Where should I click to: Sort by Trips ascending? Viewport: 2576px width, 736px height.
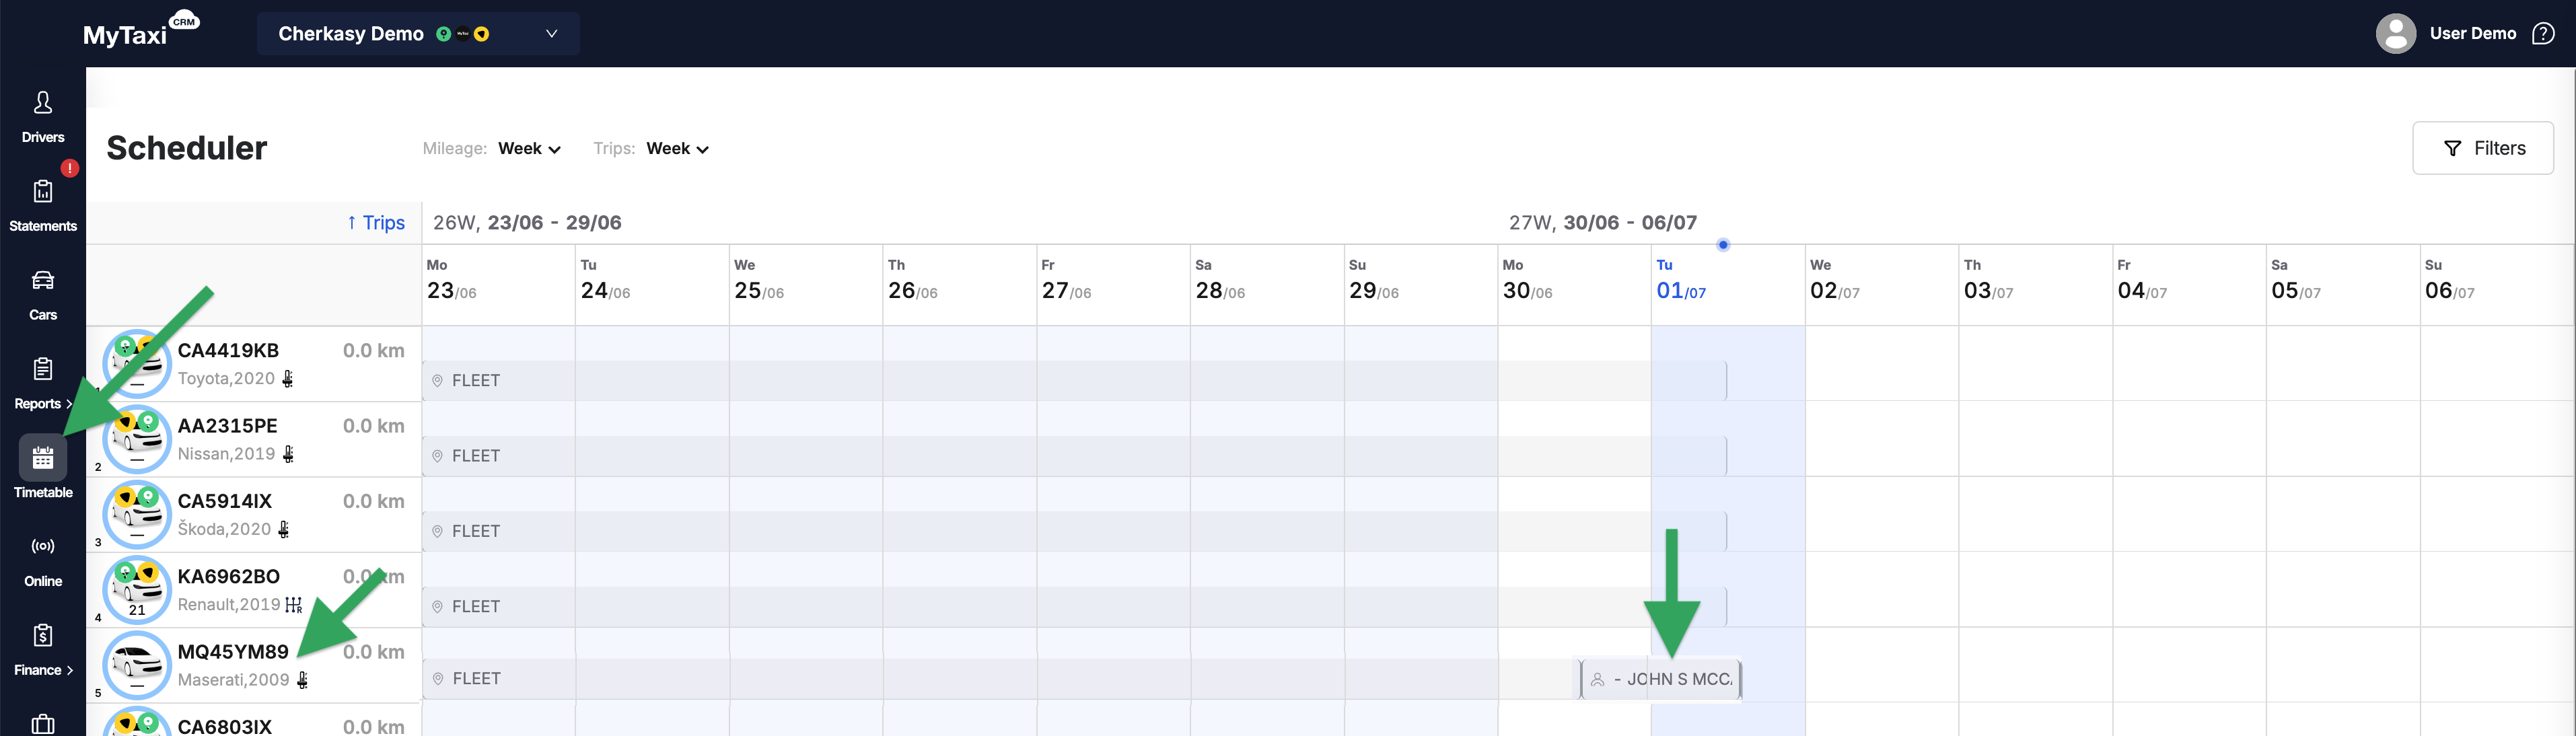tap(376, 223)
